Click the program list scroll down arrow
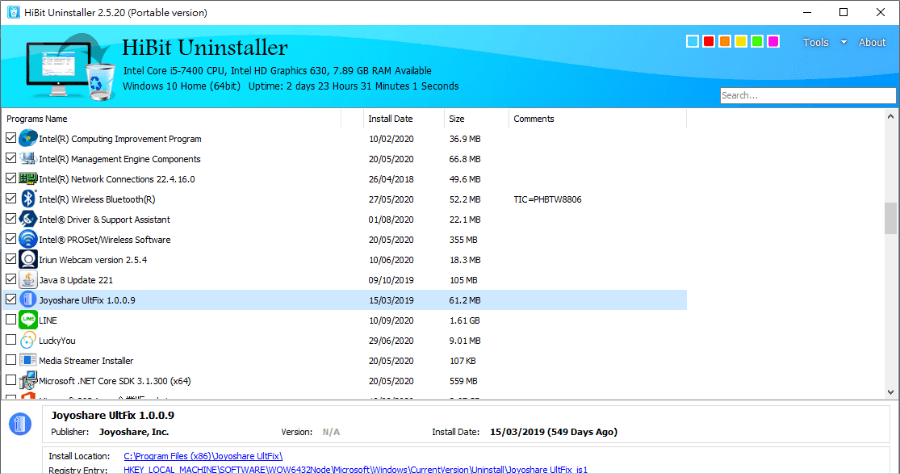The image size is (900, 474). (x=890, y=393)
